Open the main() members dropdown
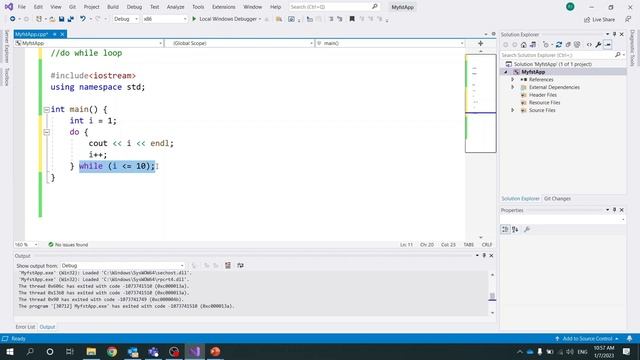The width and height of the screenshot is (640, 360). click(x=390, y=43)
